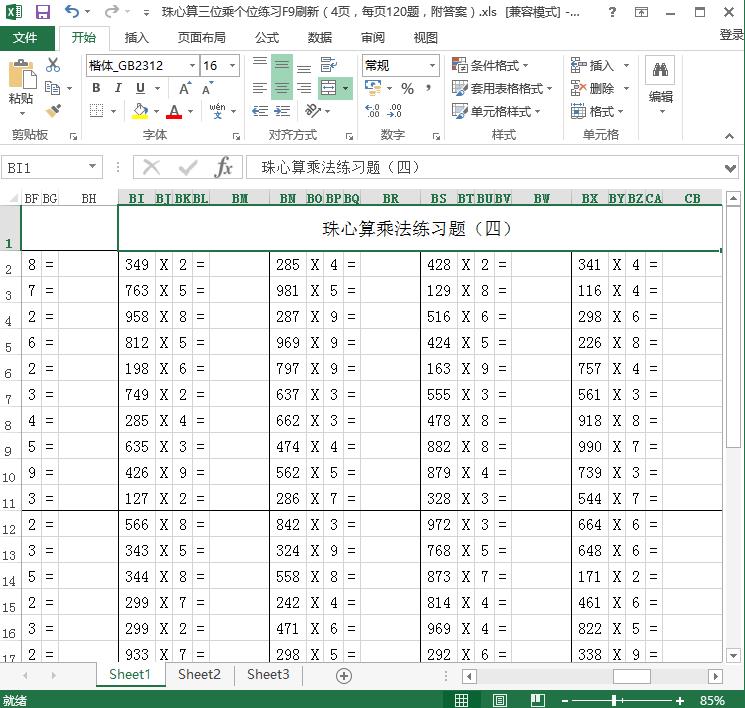Image resolution: width=745 pixels, height=708 pixels.
Task: Adjust the zoom slider in status bar
Action: (x=614, y=700)
